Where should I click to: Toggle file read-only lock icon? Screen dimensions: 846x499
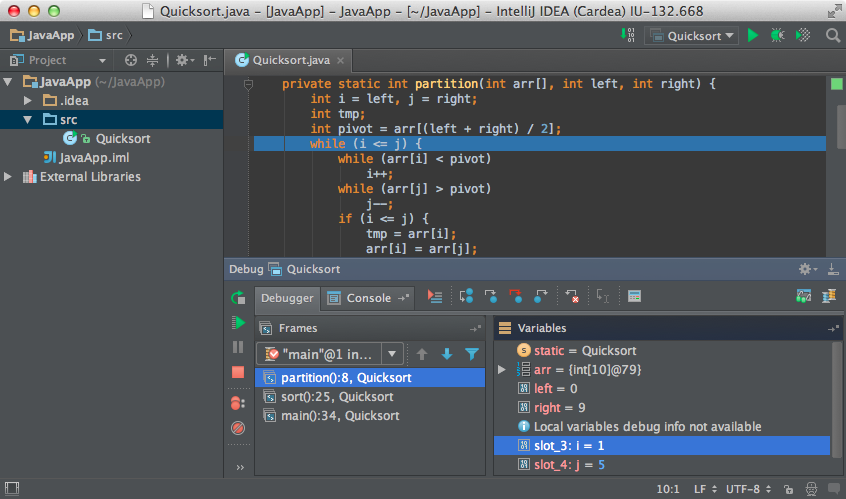coord(788,490)
